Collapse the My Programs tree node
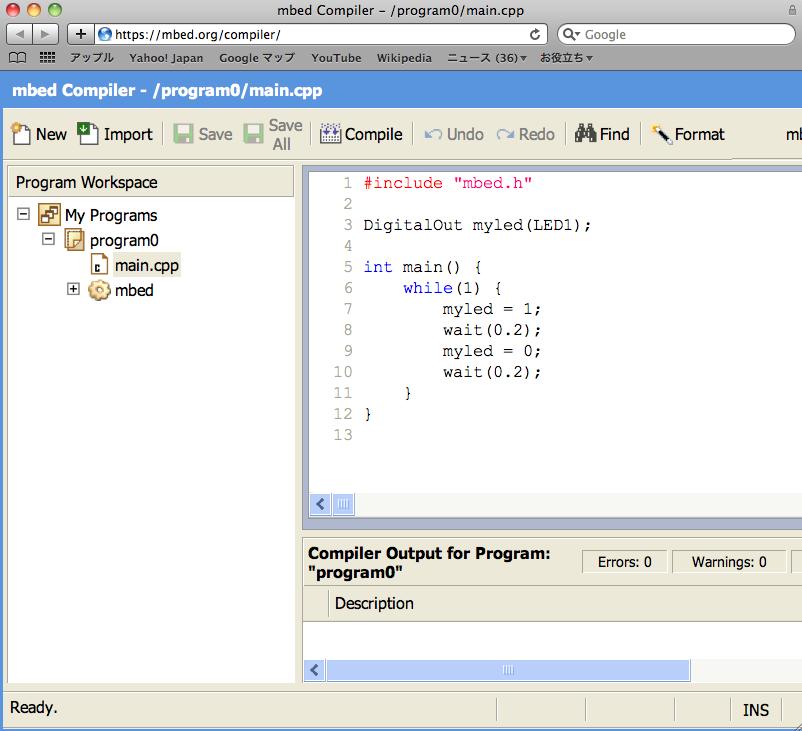Screen dimensions: 802x731 [23, 214]
